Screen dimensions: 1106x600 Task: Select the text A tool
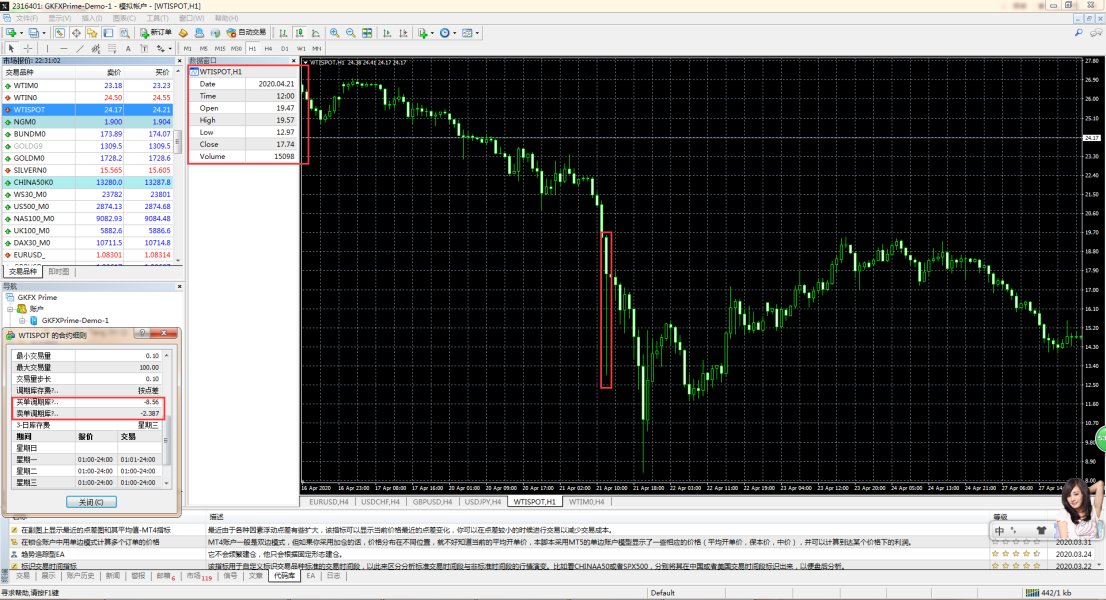(128, 48)
